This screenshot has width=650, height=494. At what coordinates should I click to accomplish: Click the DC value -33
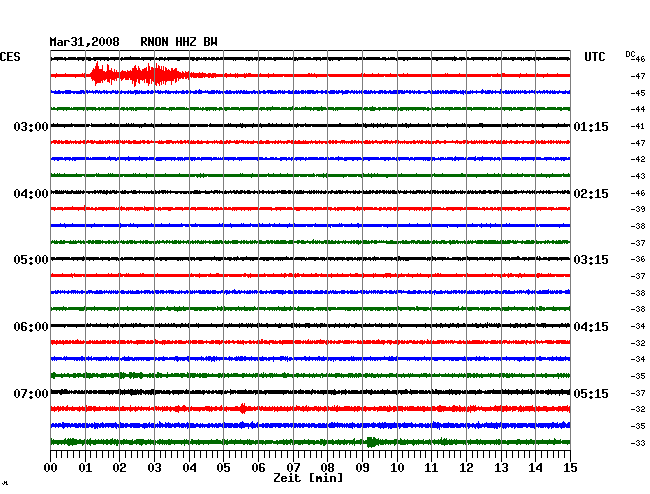(638, 443)
